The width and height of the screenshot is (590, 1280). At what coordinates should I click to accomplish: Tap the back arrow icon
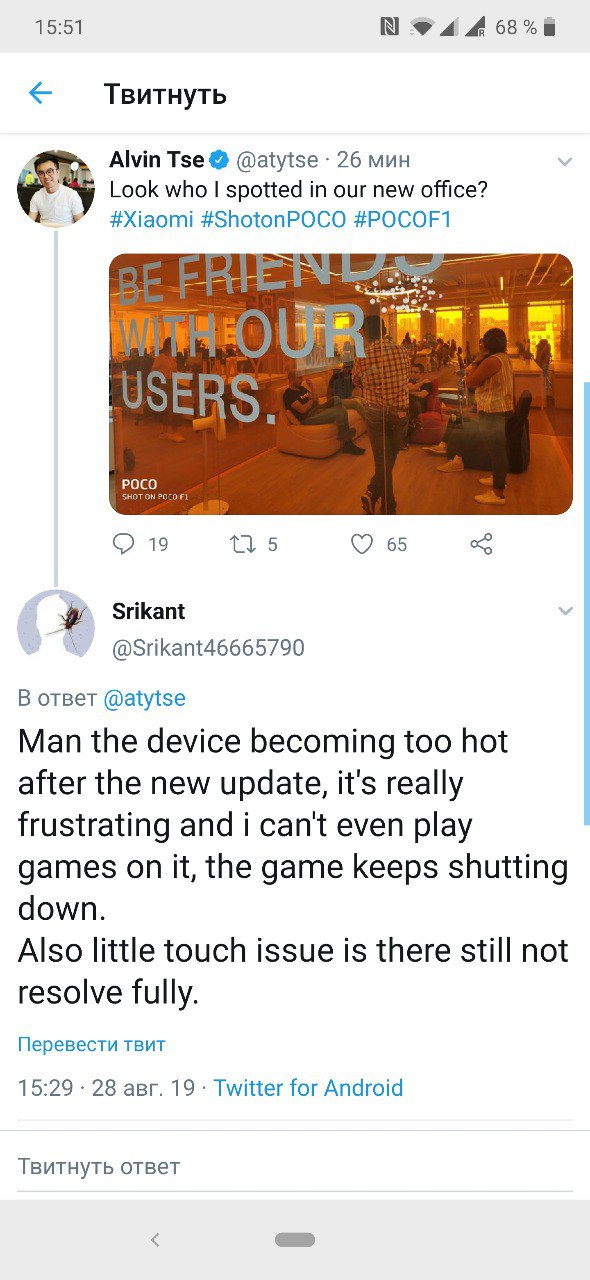click(40, 94)
